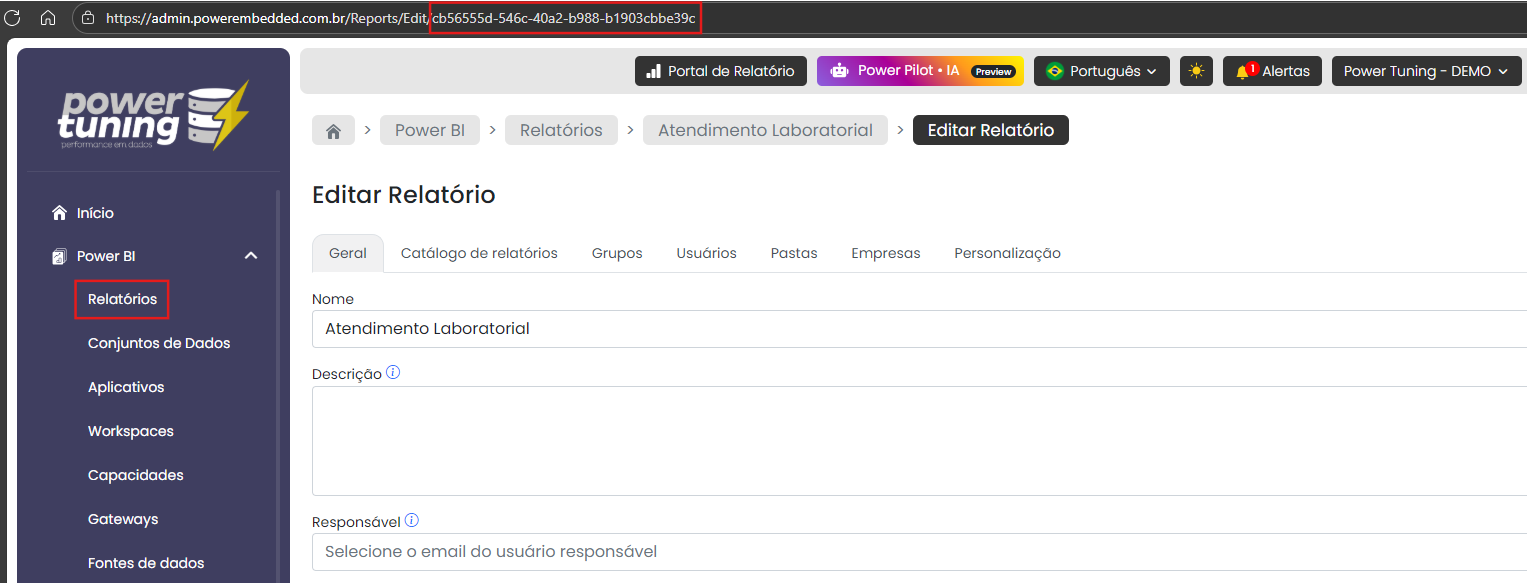The width and height of the screenshot is (1527, 583).
Task: Click the Descrição info icon
Action: click(393, 373)
